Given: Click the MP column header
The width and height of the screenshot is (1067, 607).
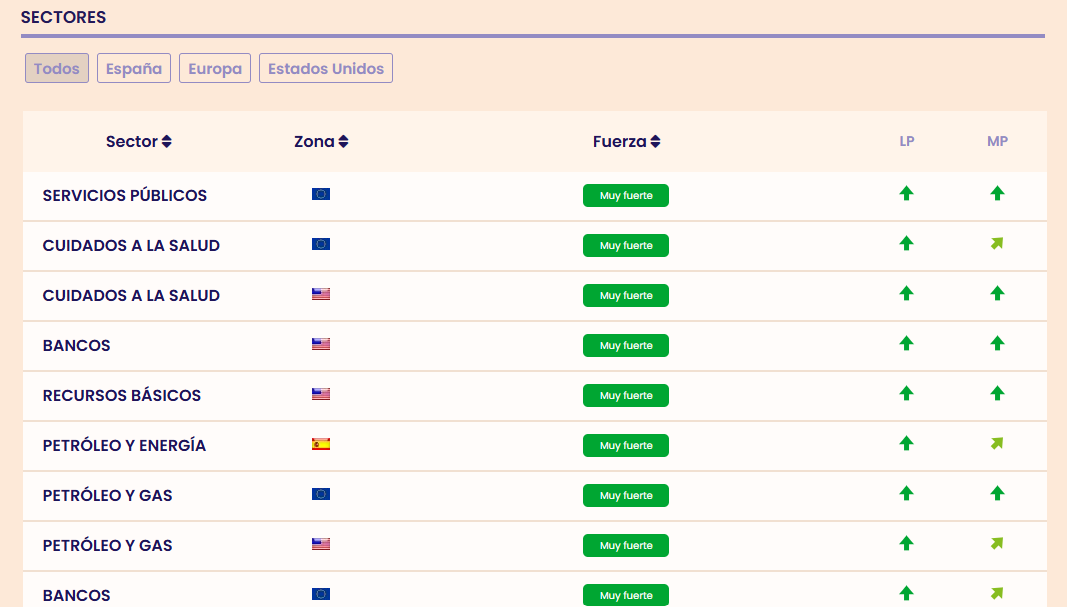Looking at the screenshot, I should (x=997, y=142).
